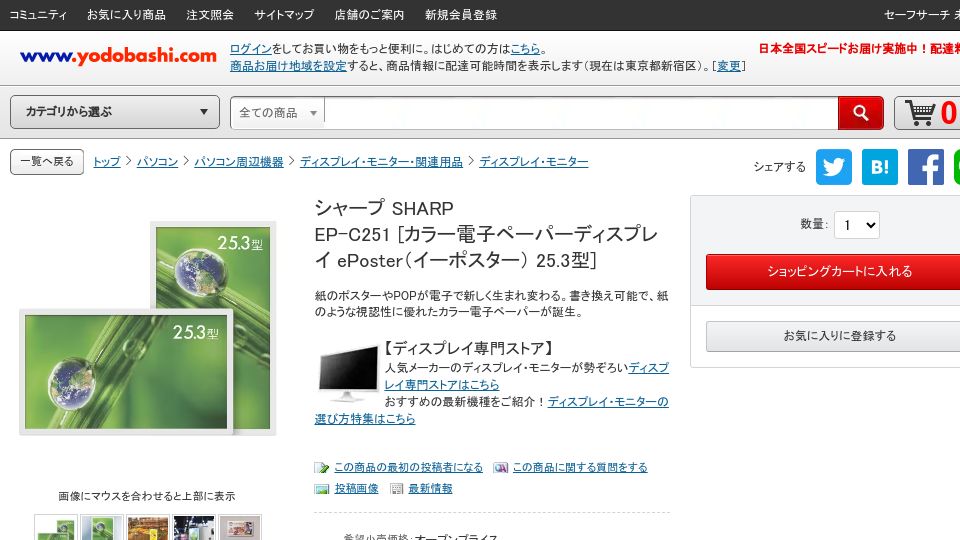Go to 注文照会 in top menu

point(210,15)
